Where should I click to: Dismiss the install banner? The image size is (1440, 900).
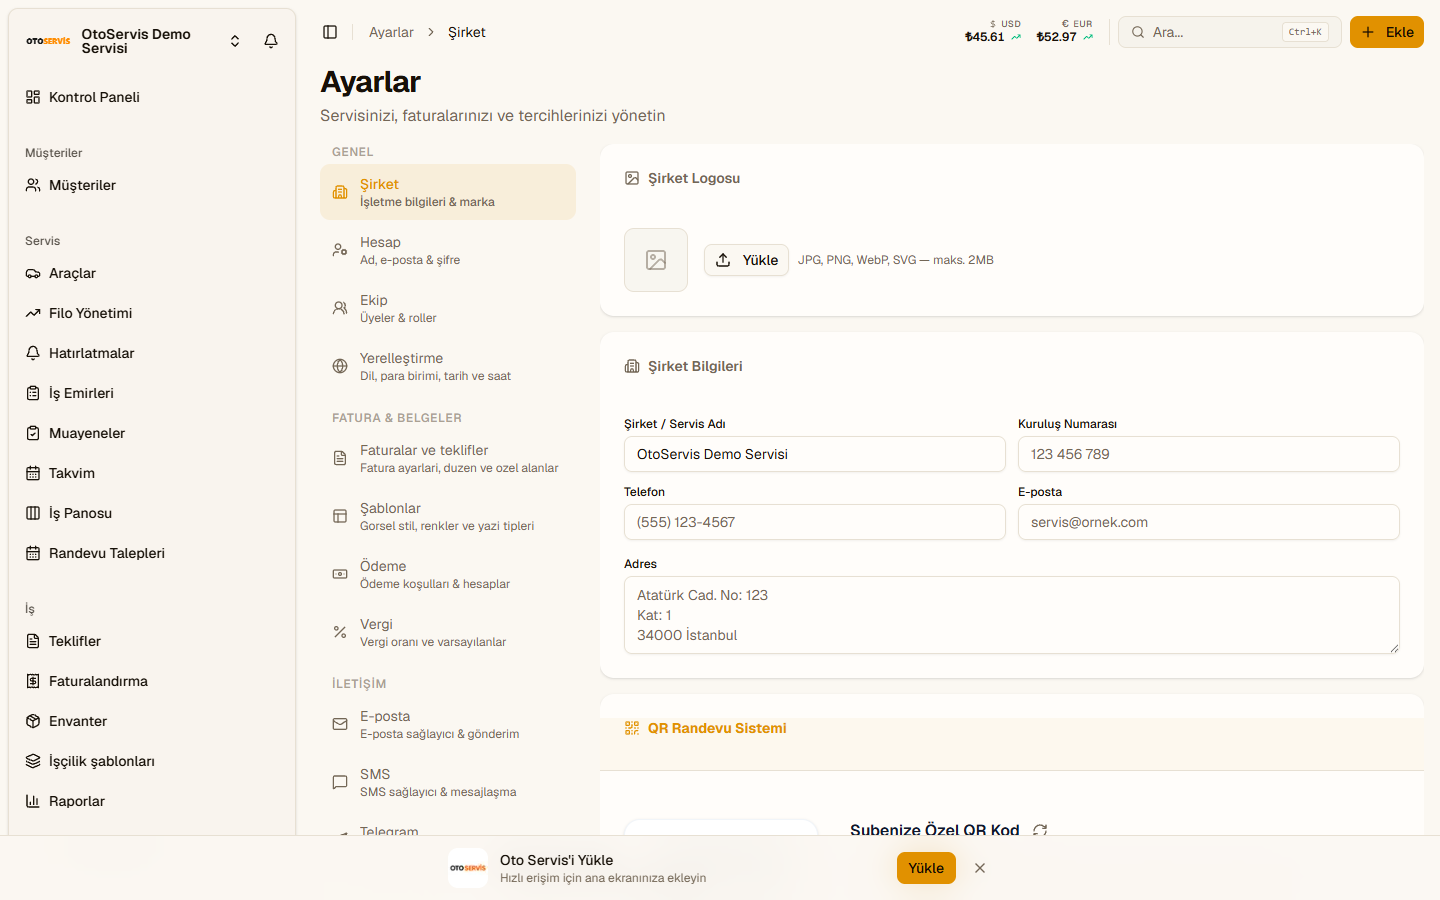pyautogui.click(x=980, y=868)
